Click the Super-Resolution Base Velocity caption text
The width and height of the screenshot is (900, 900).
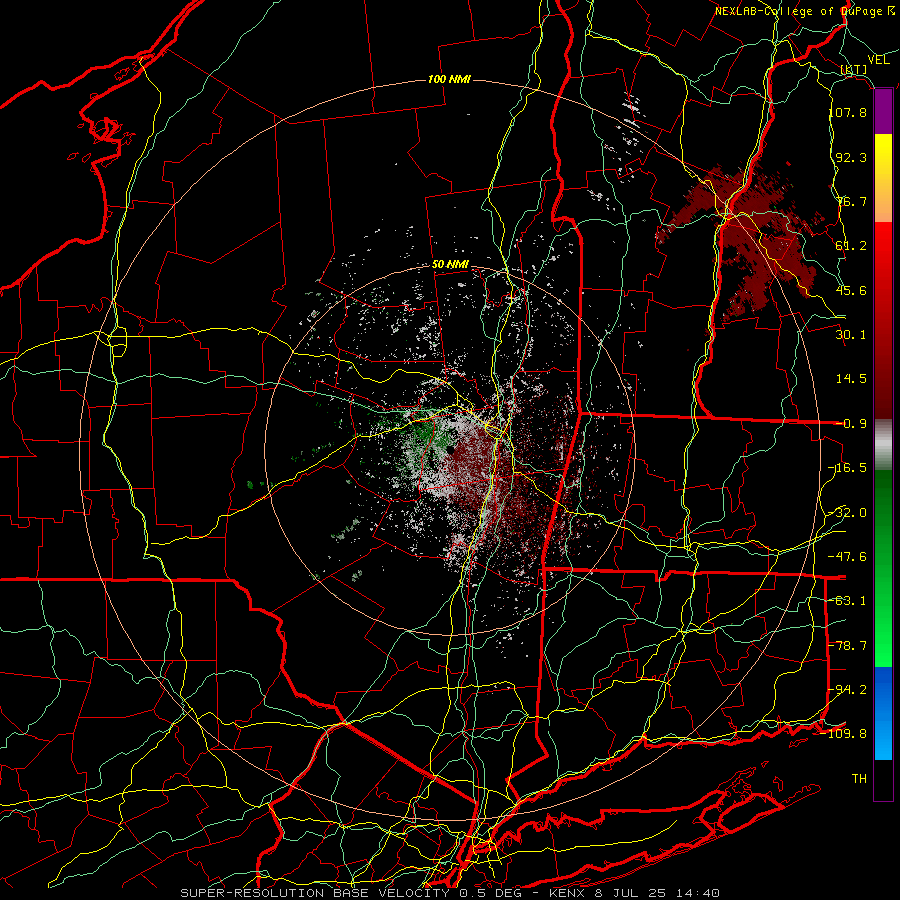(x=449, y=893)
